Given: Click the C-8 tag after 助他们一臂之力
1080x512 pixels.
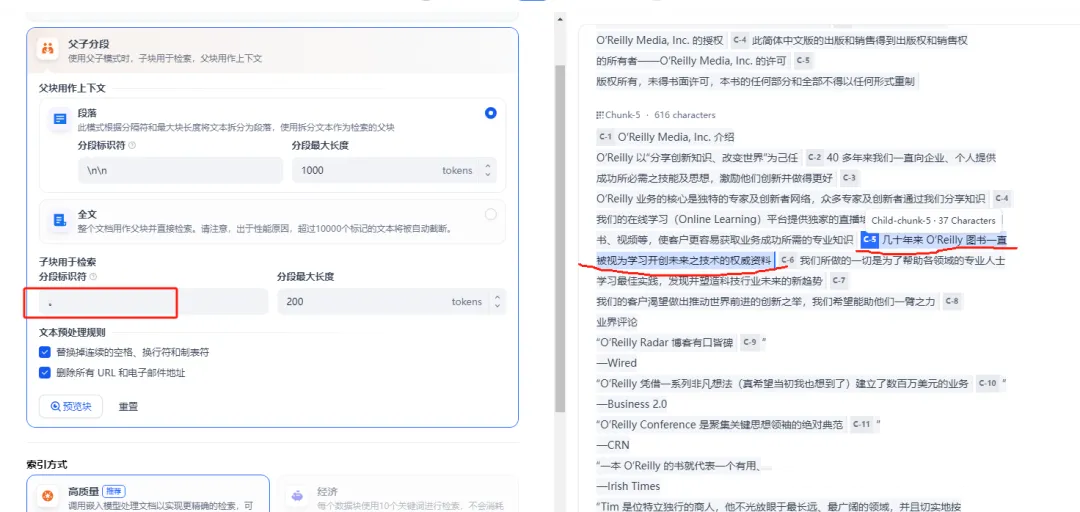Looking at the screenshot, I should 951,301.
